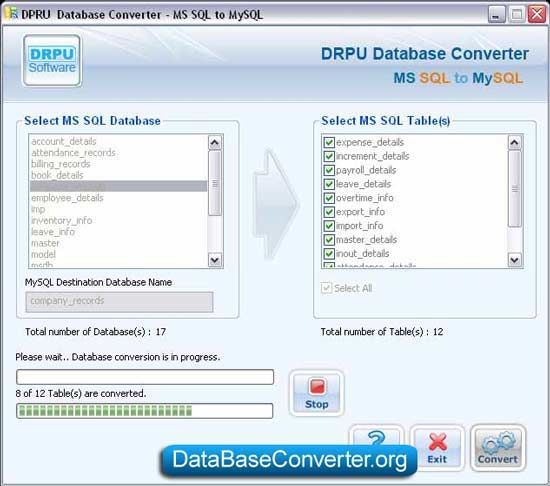Click database list scroll down arrow
The width and height of the screenshot is (550, 486).
(x=215, y=260)
